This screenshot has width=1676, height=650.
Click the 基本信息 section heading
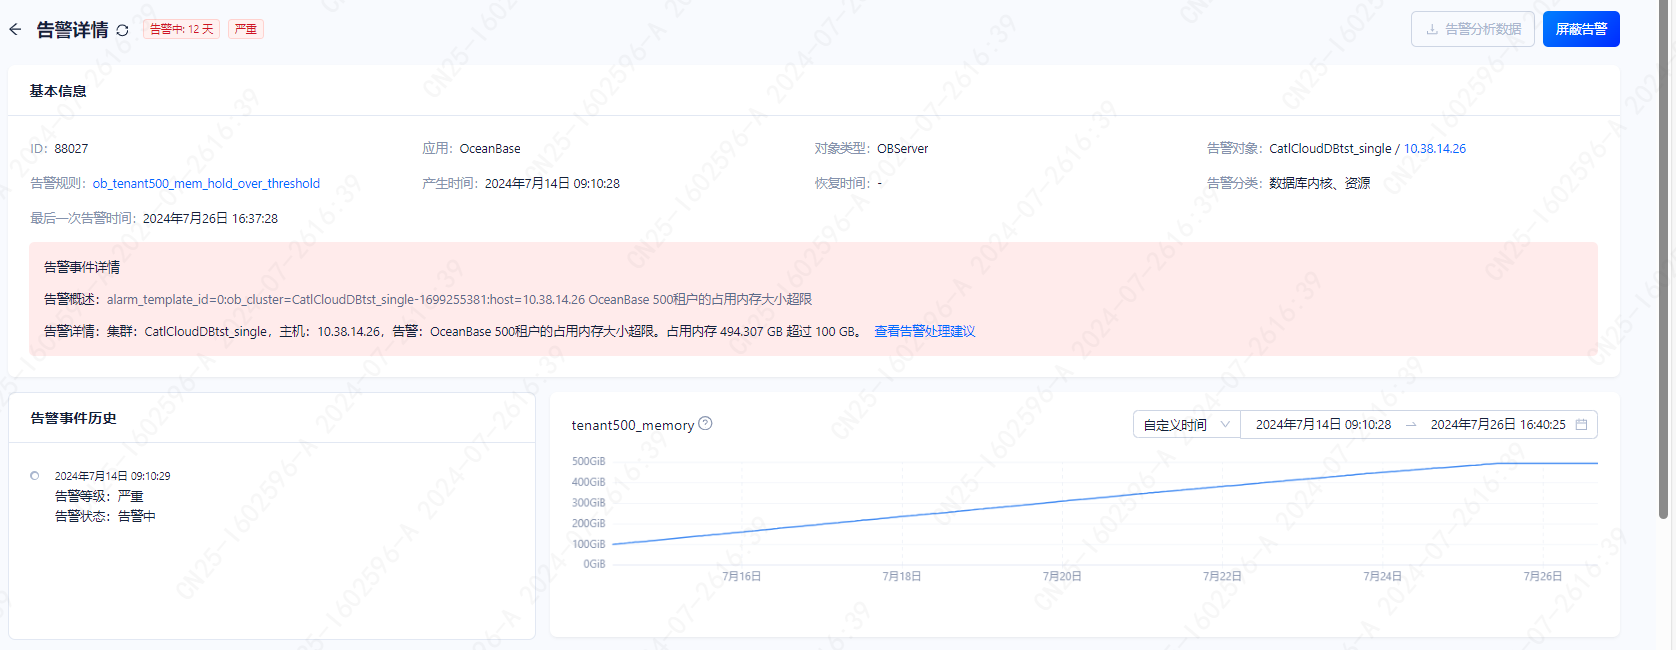[x=58, y=91]
